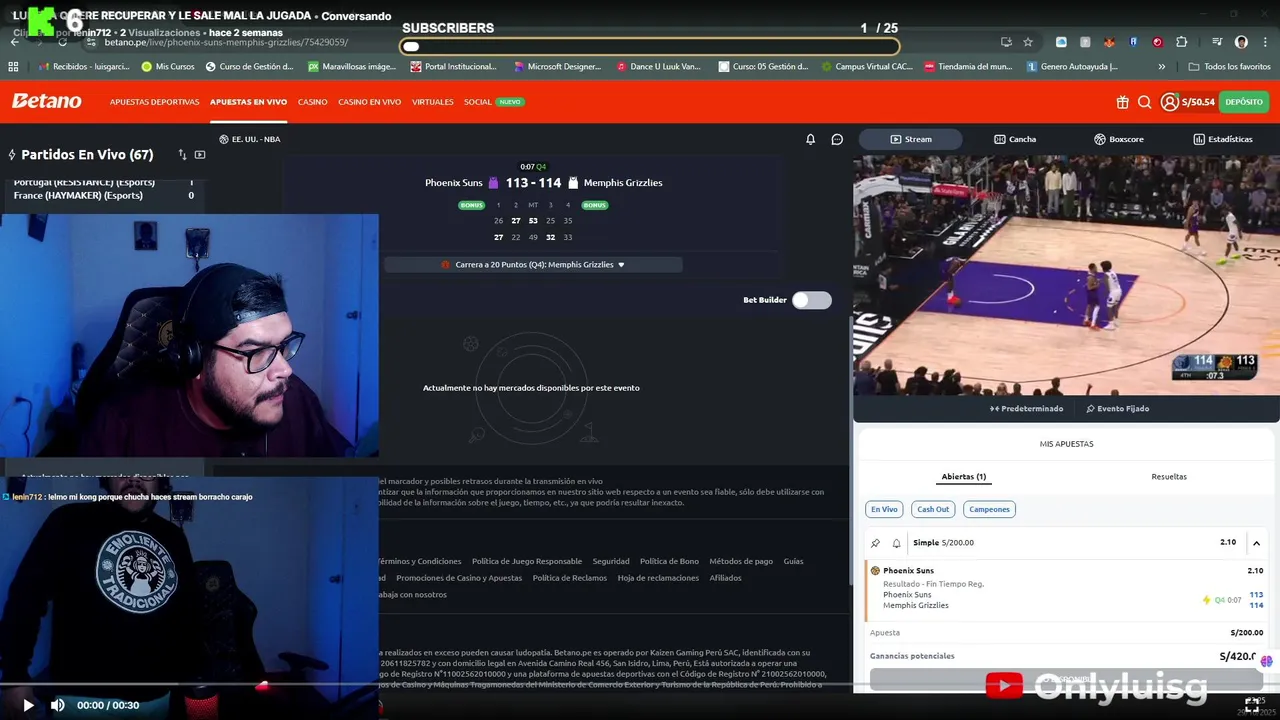The image size is (1280, 720).
Task: Seek on the video progress bar
Action: click(x=640, y=685)
